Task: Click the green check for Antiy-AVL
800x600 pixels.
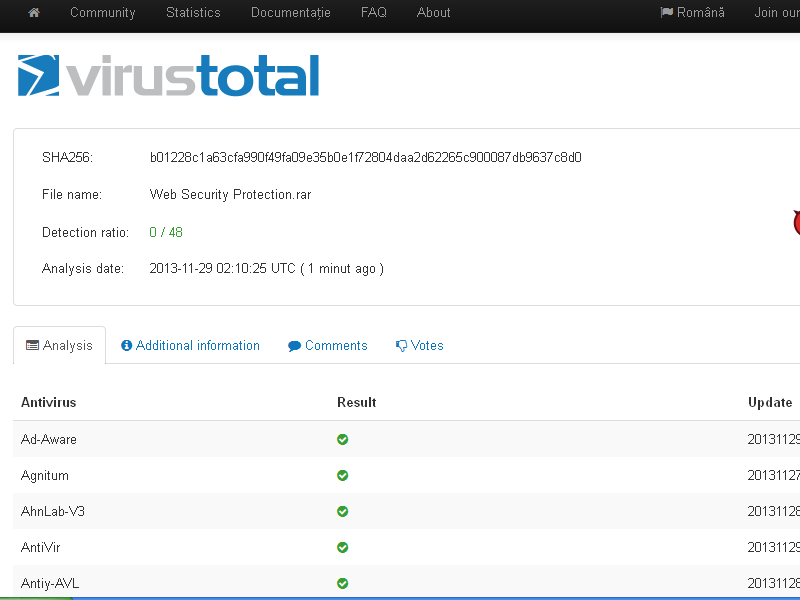Action: click(342, 583)
